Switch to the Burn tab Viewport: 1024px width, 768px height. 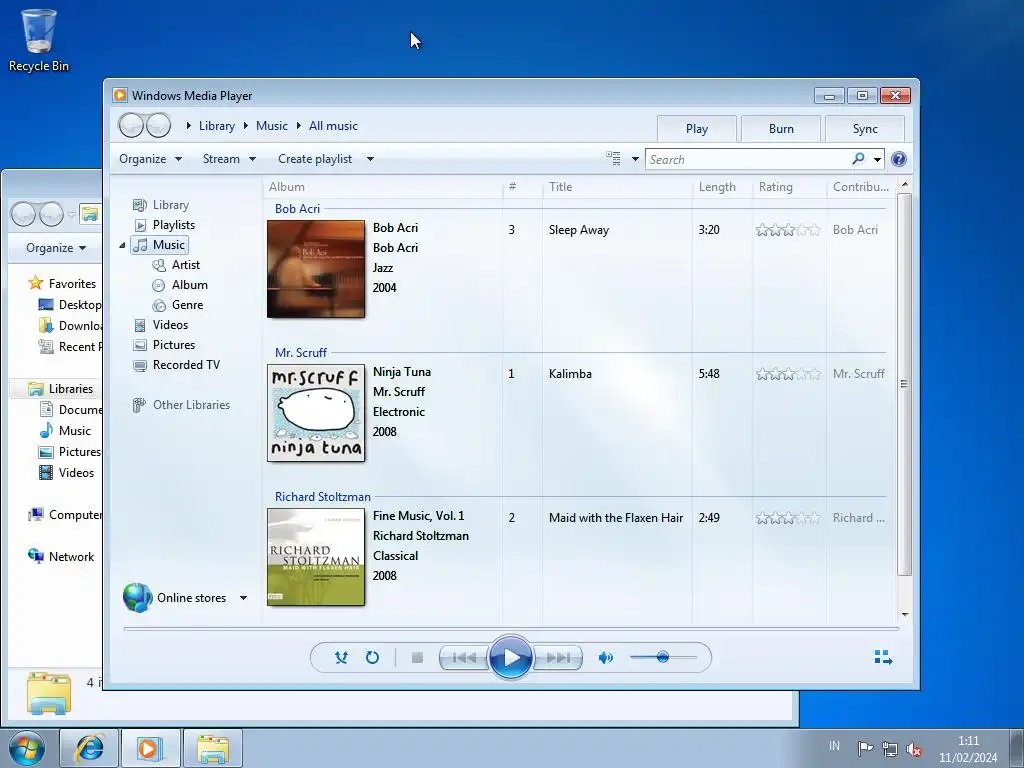[x=781, y=129]
